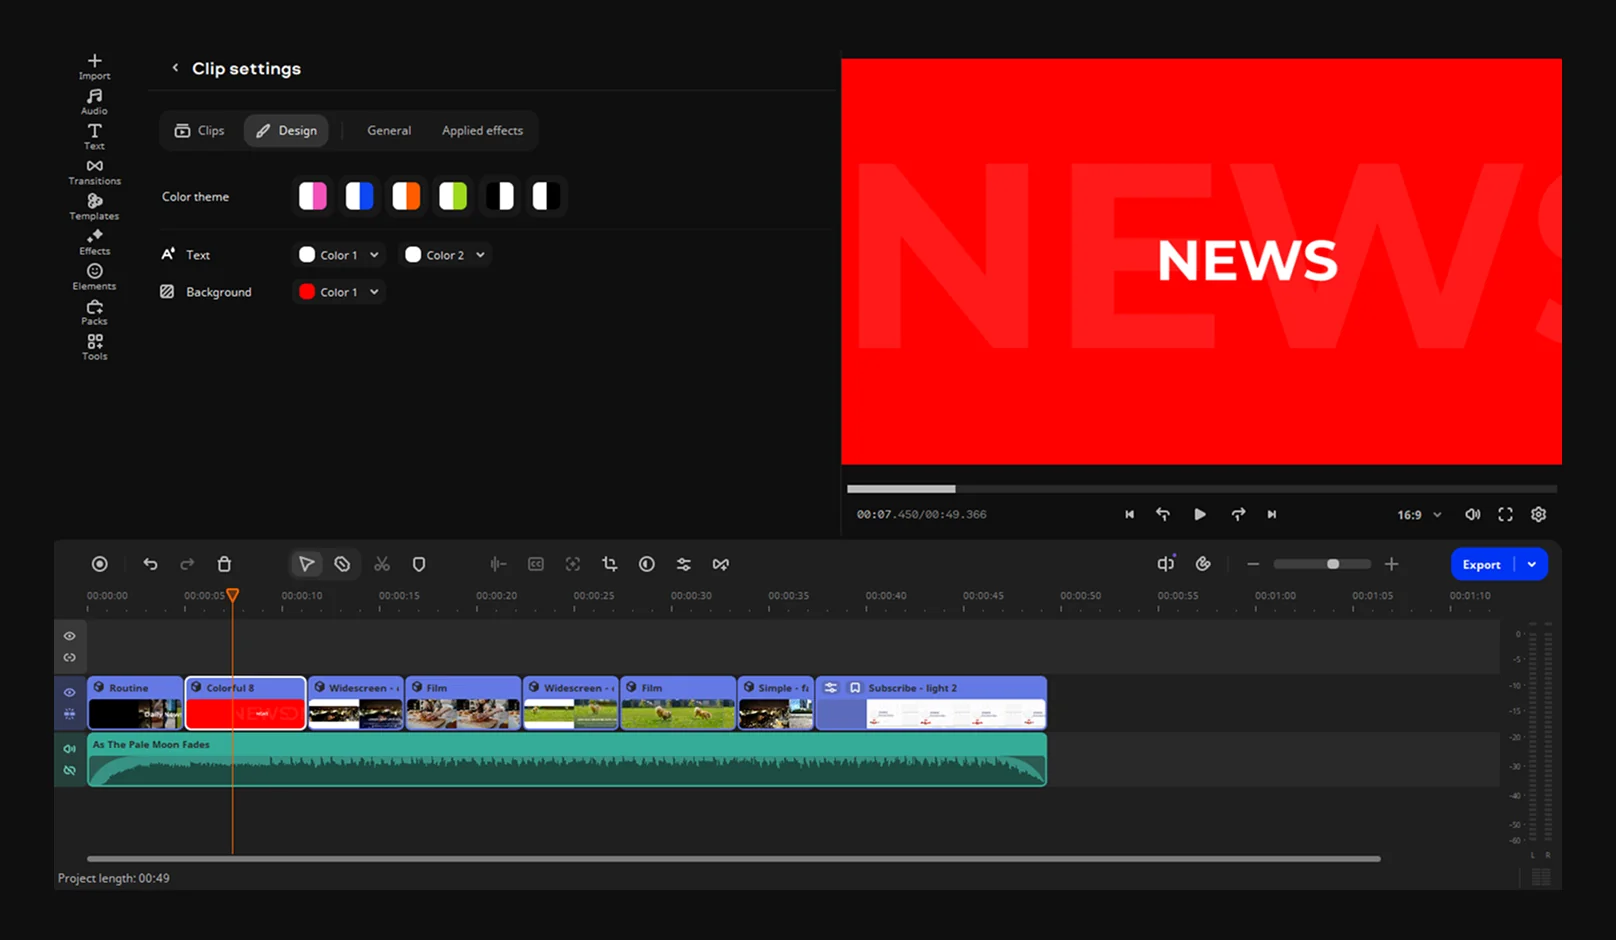Screen dimensions: 1616x940
Task: Toggle visibility of the main video track
Action: (69, 692)
